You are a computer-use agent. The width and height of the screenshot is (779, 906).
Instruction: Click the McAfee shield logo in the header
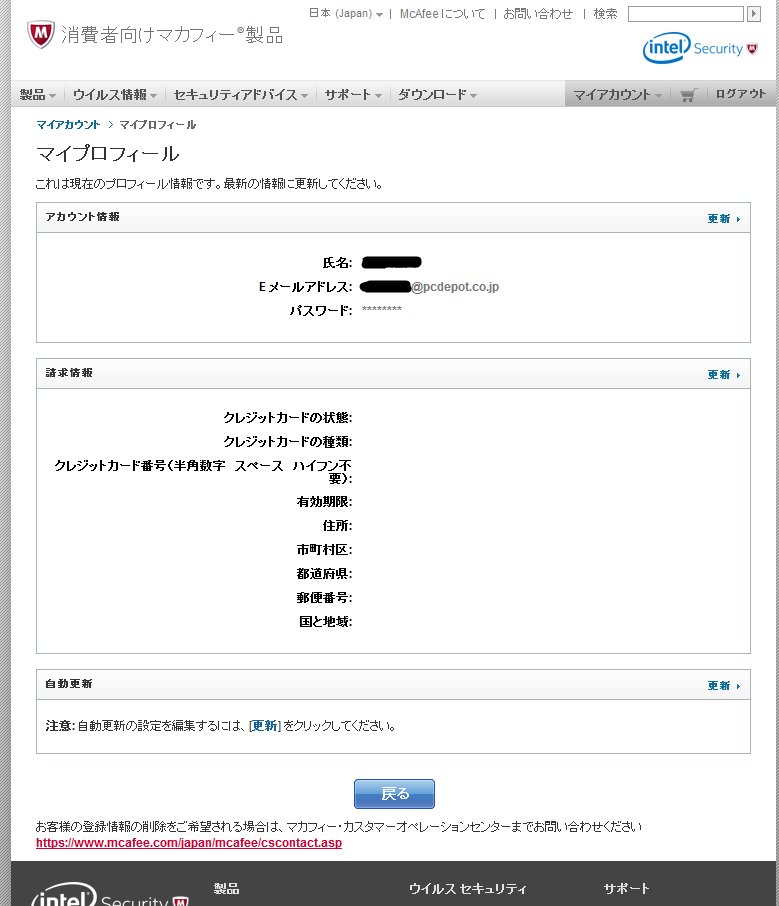40,35
